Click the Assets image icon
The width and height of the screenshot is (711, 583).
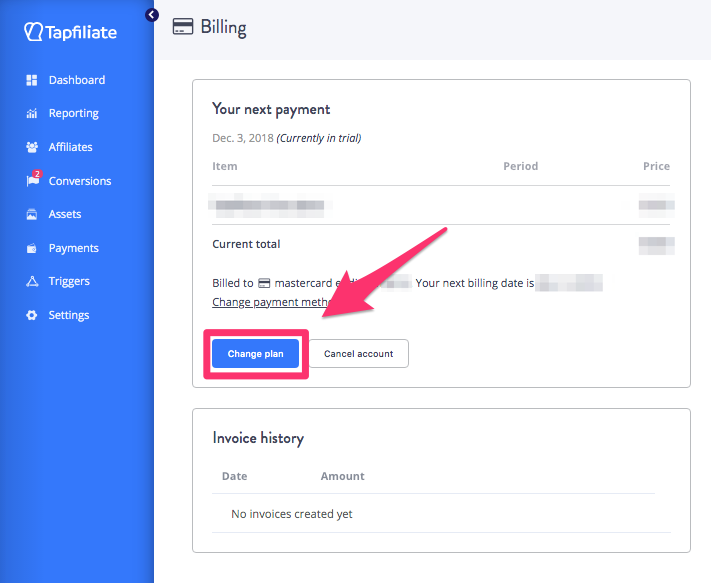[32, 214]
